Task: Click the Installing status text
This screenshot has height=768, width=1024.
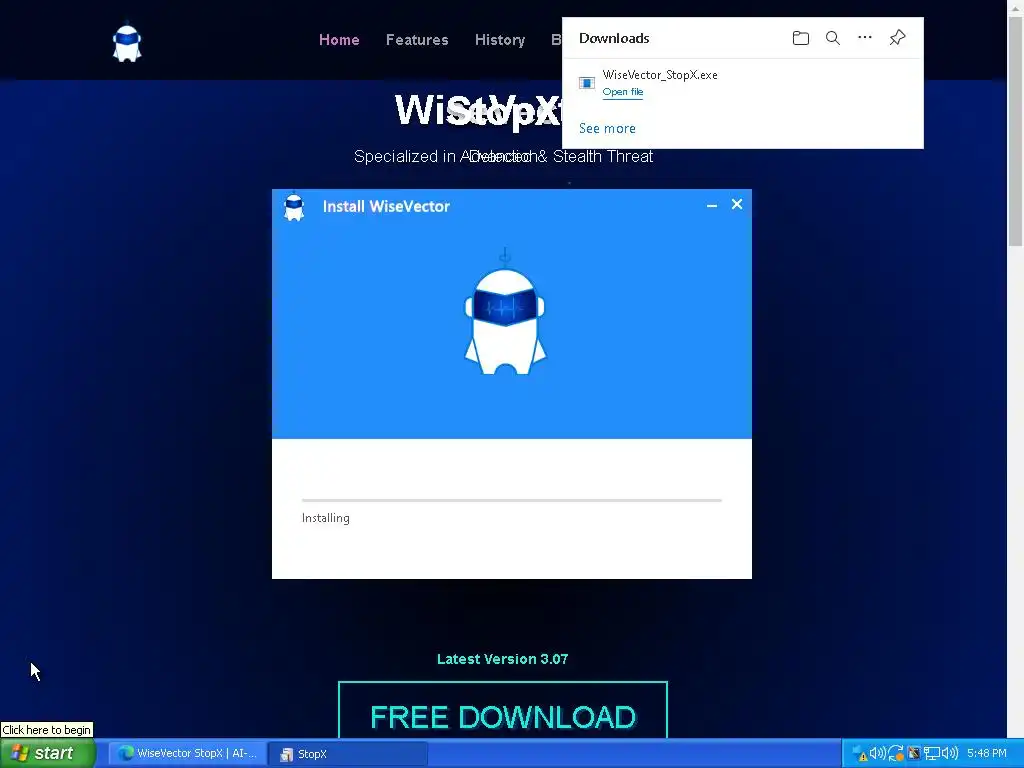Action: click(x=325, y=518)
